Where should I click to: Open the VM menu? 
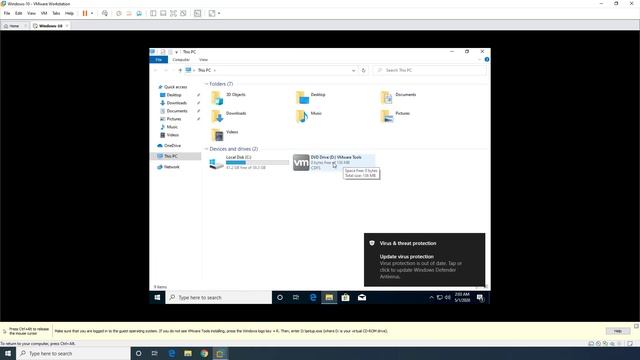44,13
